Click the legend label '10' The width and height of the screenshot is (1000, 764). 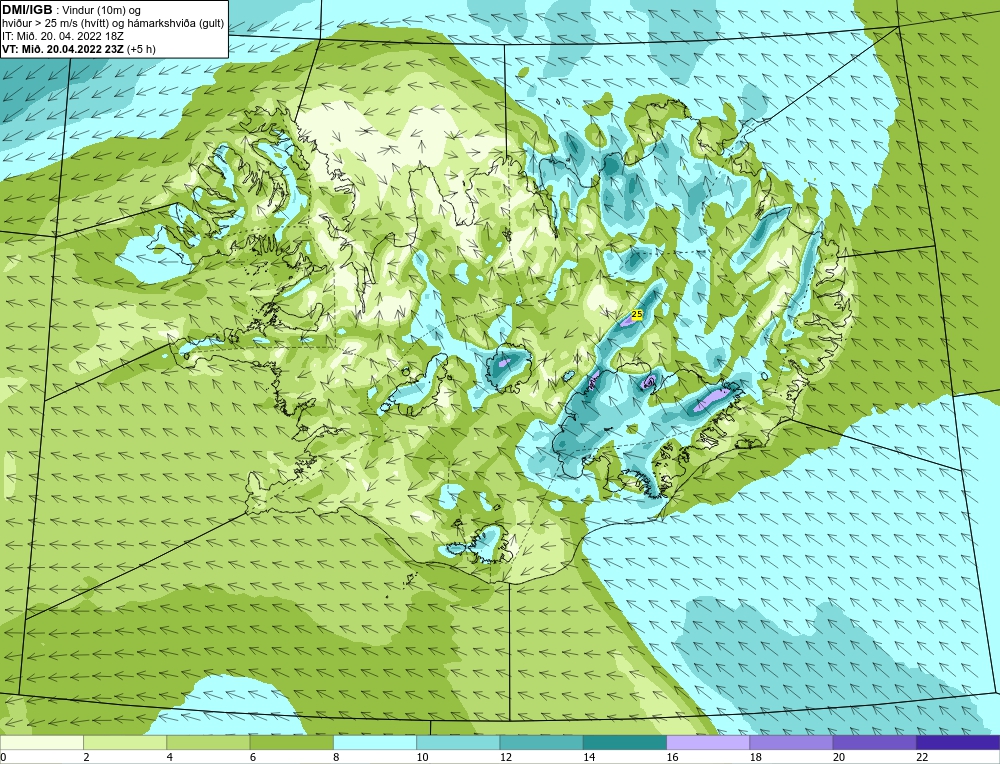coord(422,757)
